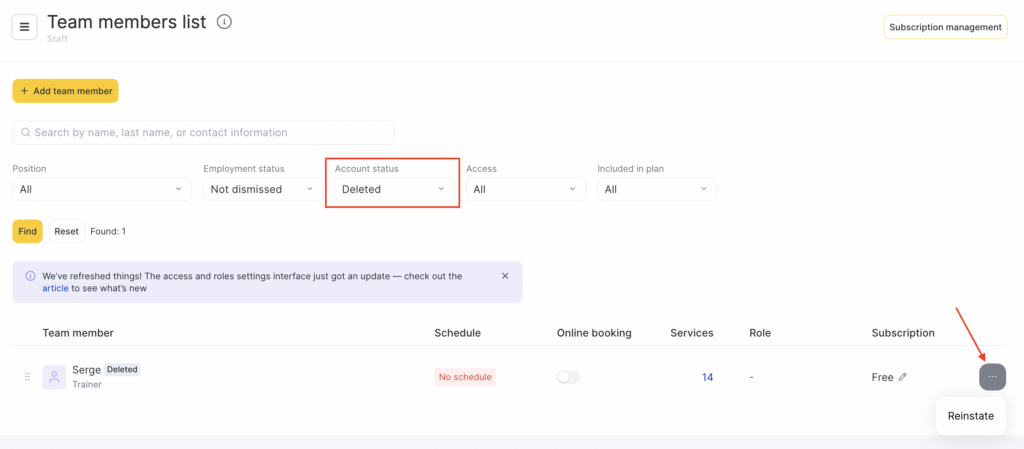The height and width of the screenshot is (449, 1024).
Task: Open the three-dots actions menu for Serge
Action: [x=992, y=377]
